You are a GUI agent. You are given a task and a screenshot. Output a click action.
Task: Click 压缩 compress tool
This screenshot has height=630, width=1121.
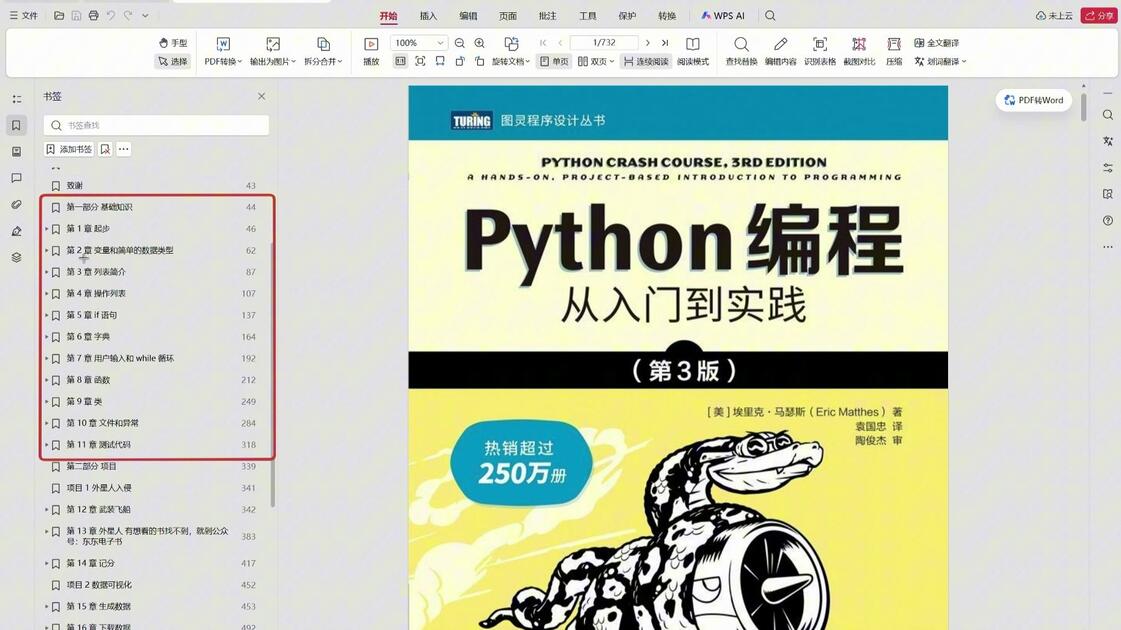[x=894, y=51]
